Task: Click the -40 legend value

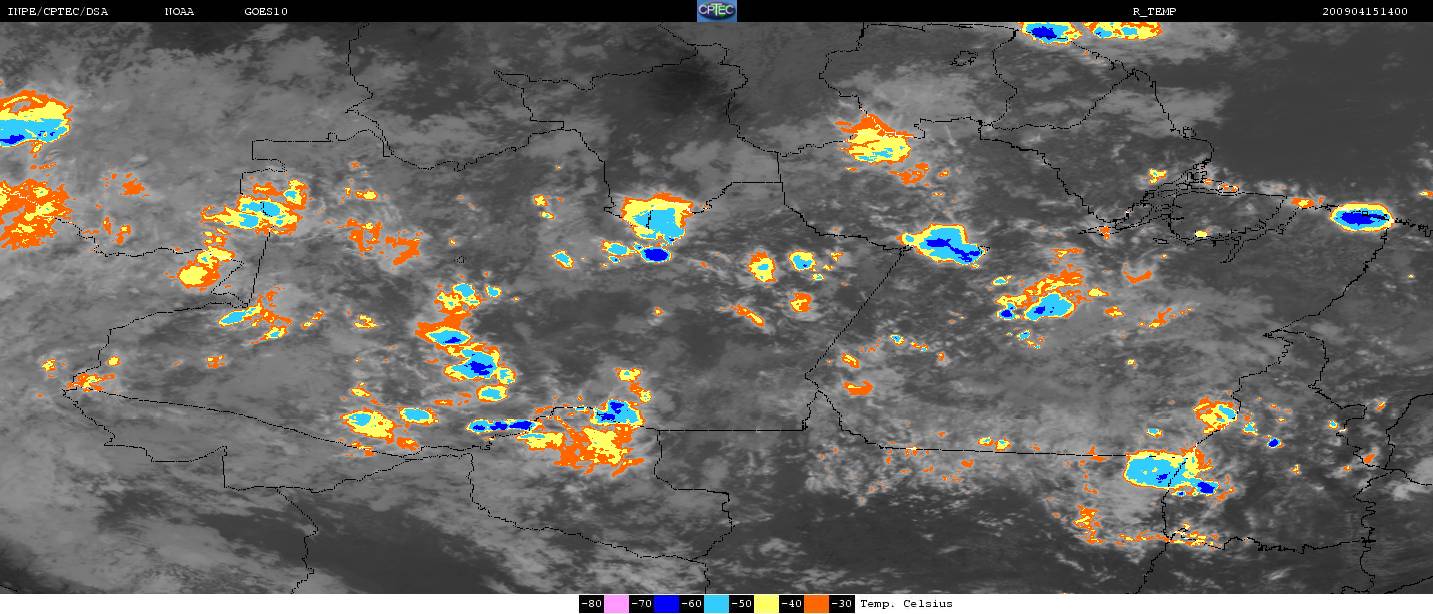Action: point(792,604)
